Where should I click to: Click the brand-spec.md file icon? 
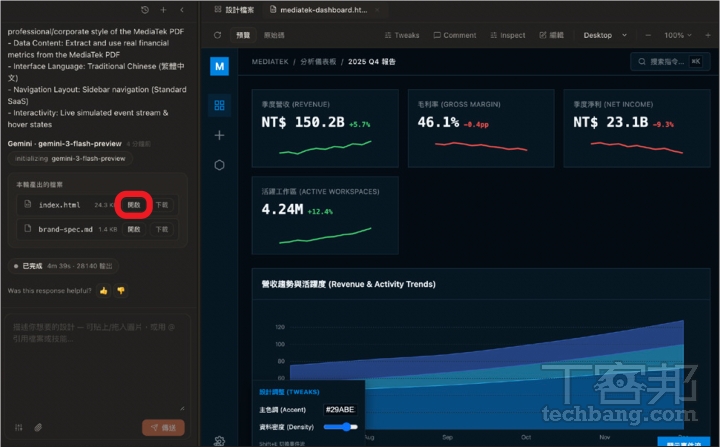point(28,228)
